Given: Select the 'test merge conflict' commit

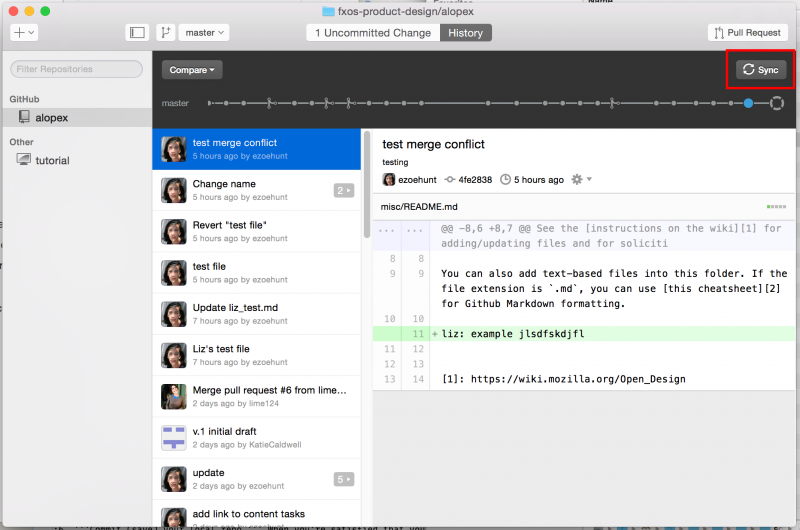Looking at the screenshot, I should tap(257, 149).
